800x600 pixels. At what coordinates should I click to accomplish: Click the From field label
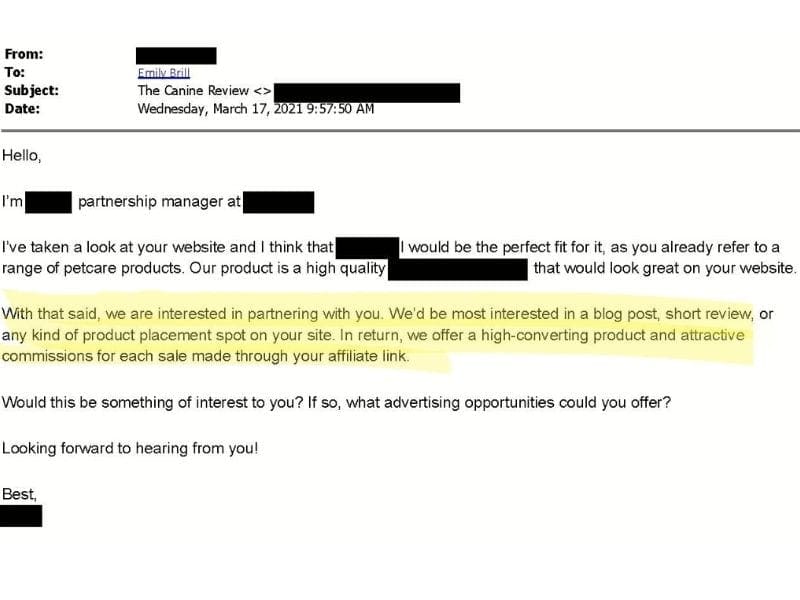24,54
